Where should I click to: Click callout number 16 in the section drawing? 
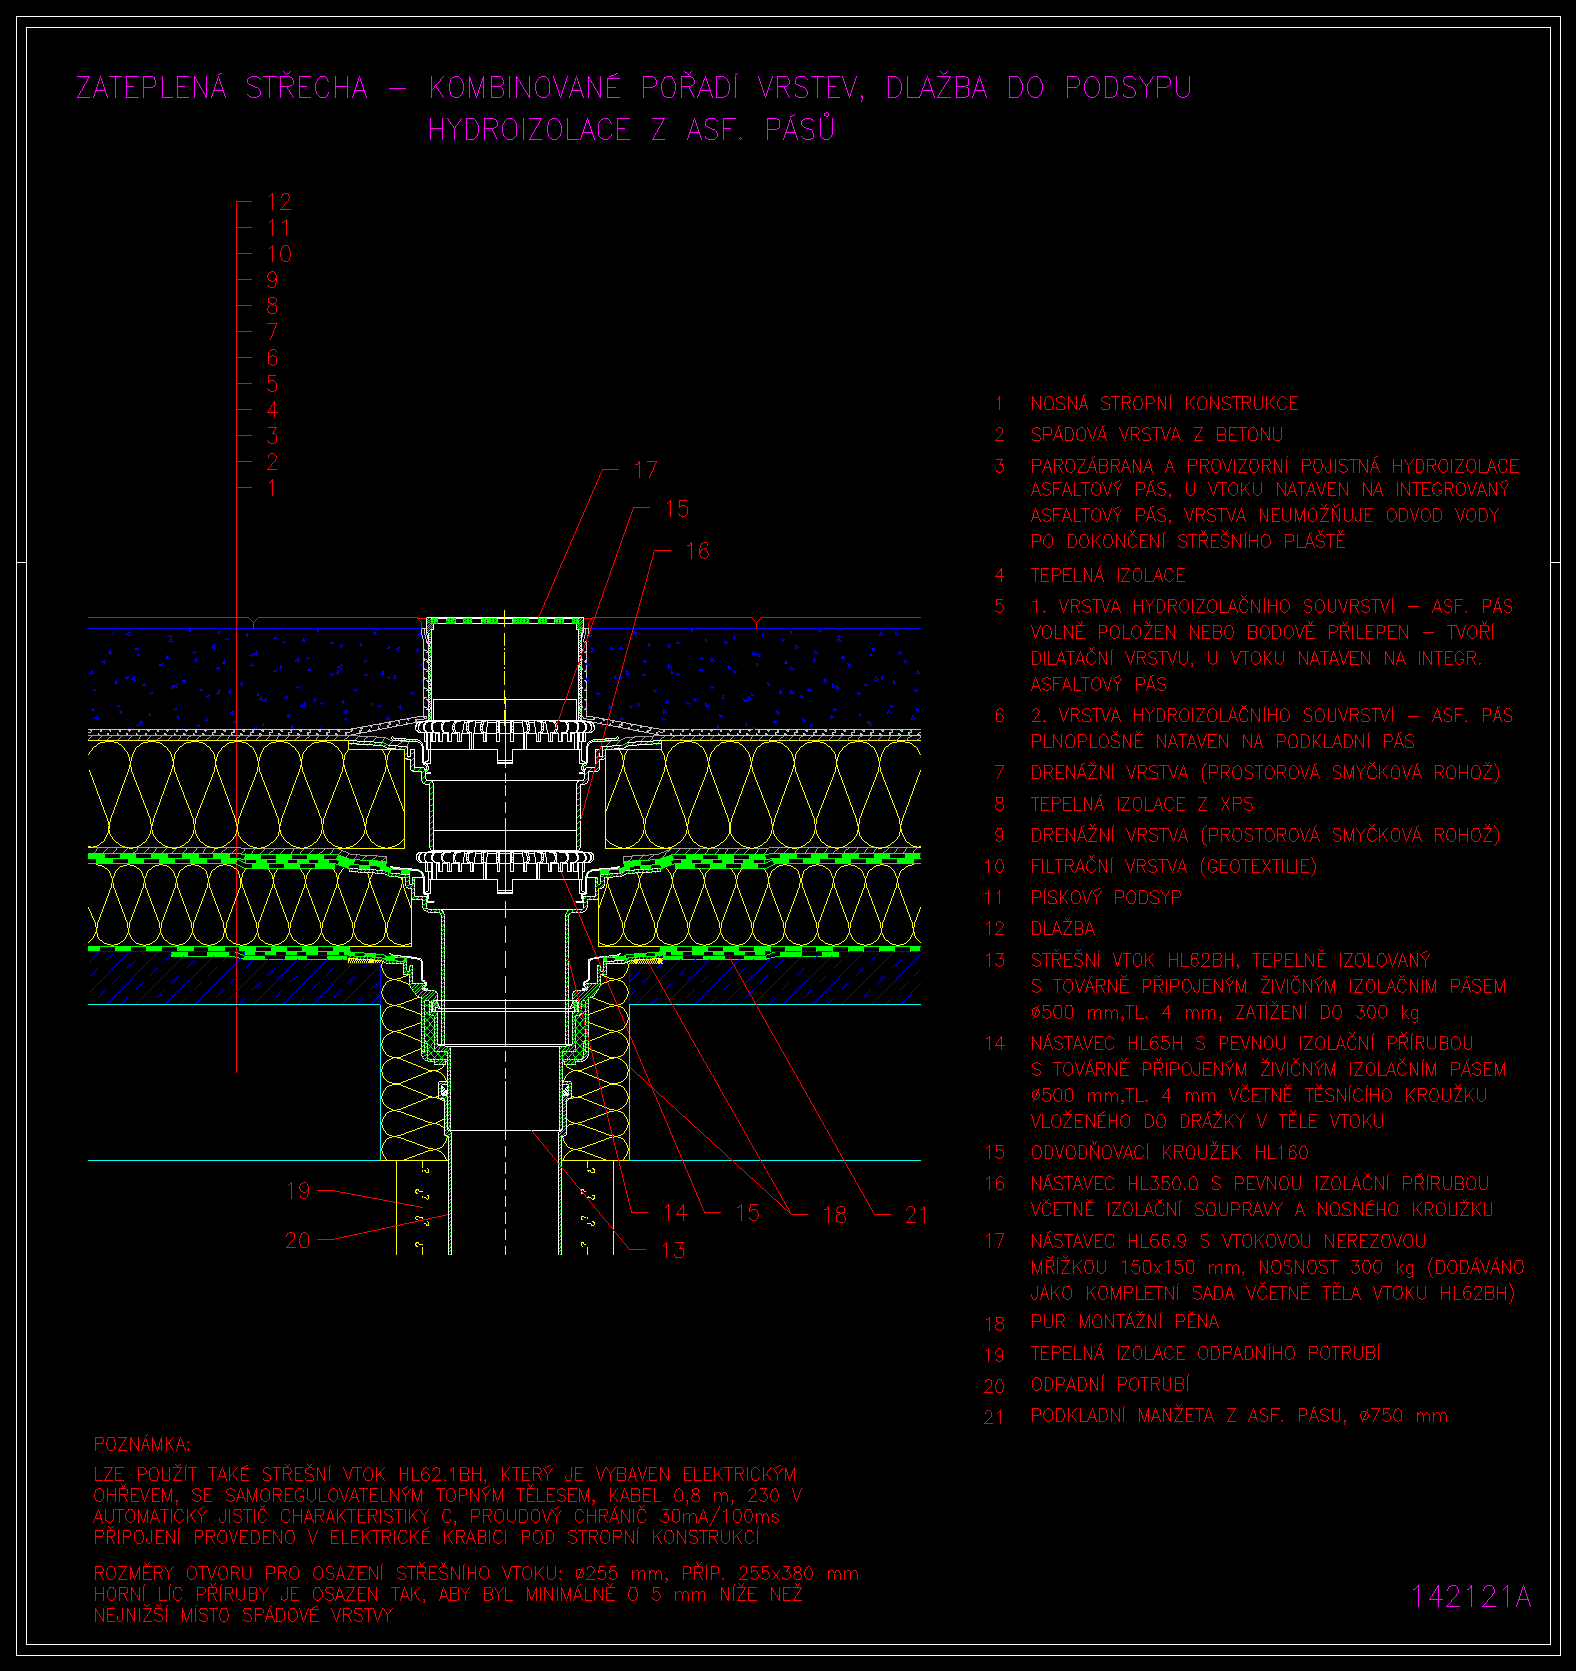click(698, 551)
